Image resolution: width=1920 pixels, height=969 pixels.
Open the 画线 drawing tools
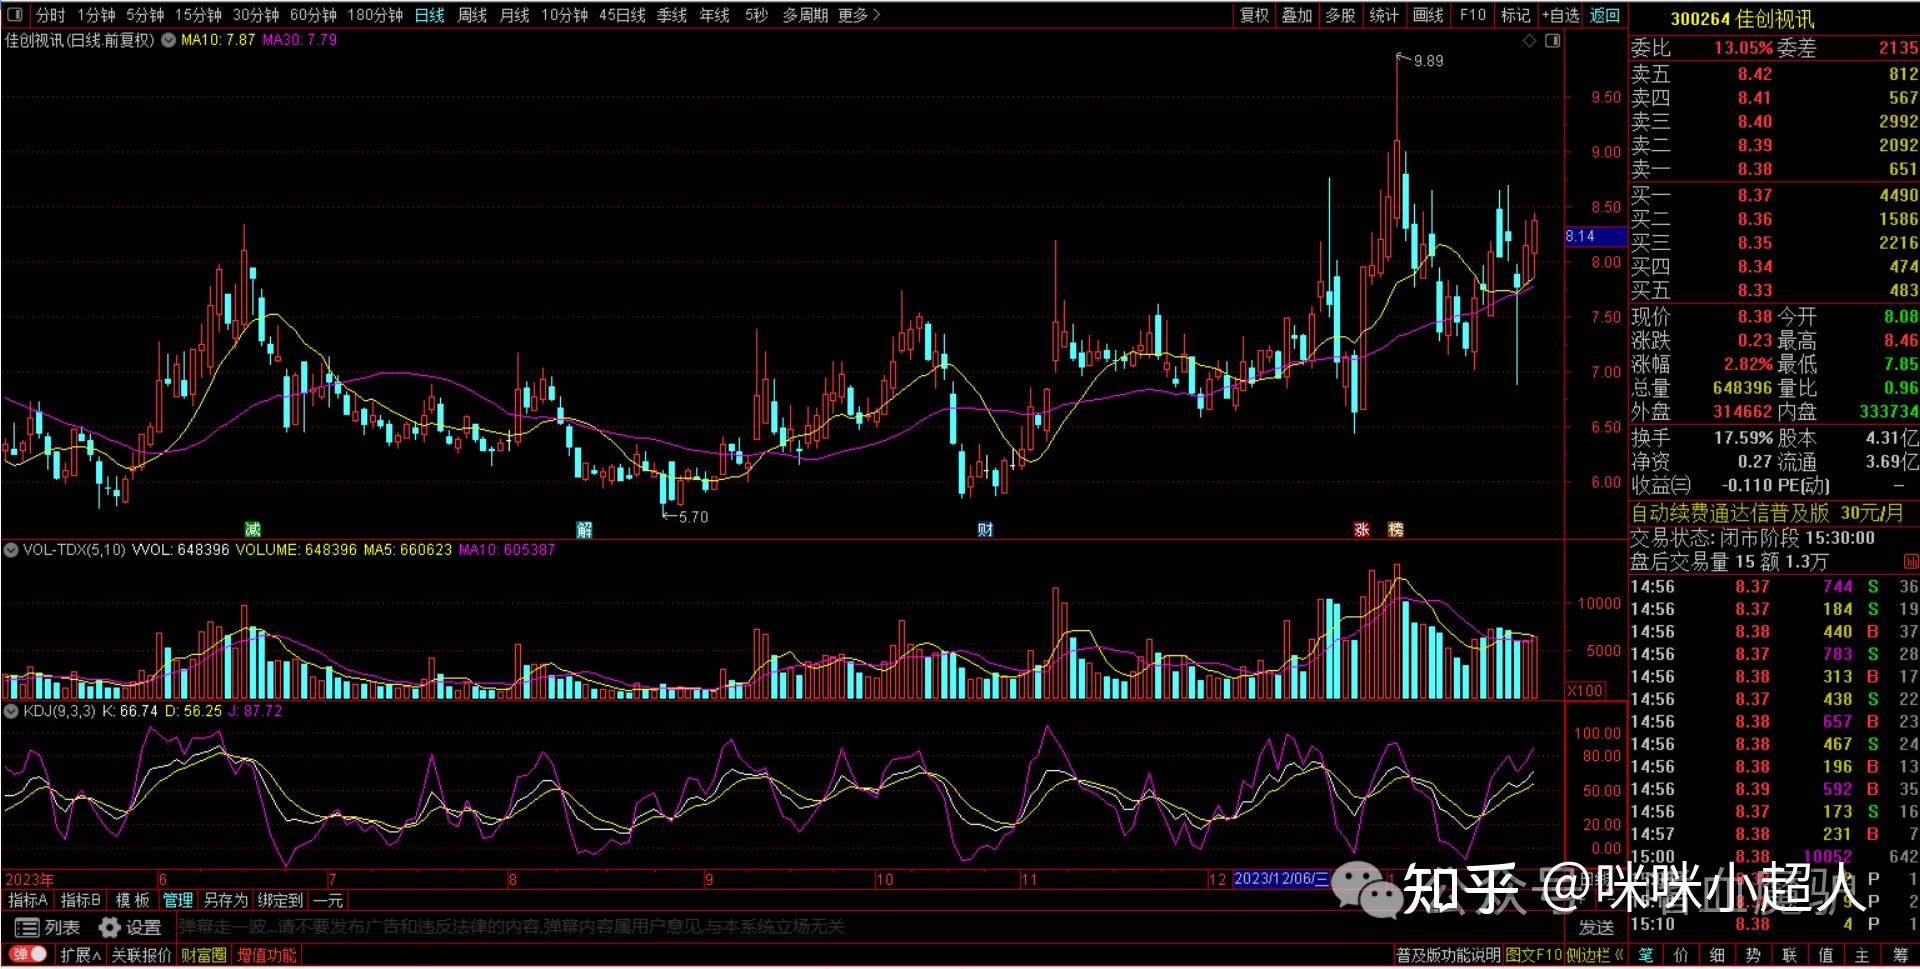pos(1428,15)
